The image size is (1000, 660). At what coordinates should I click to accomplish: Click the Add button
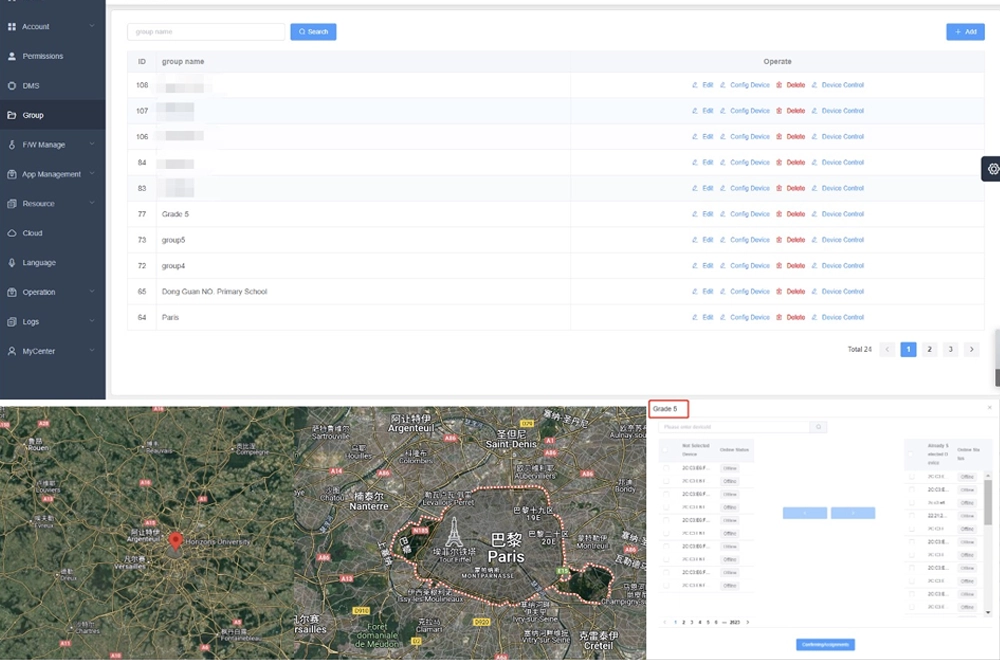(x=965, y=32)
